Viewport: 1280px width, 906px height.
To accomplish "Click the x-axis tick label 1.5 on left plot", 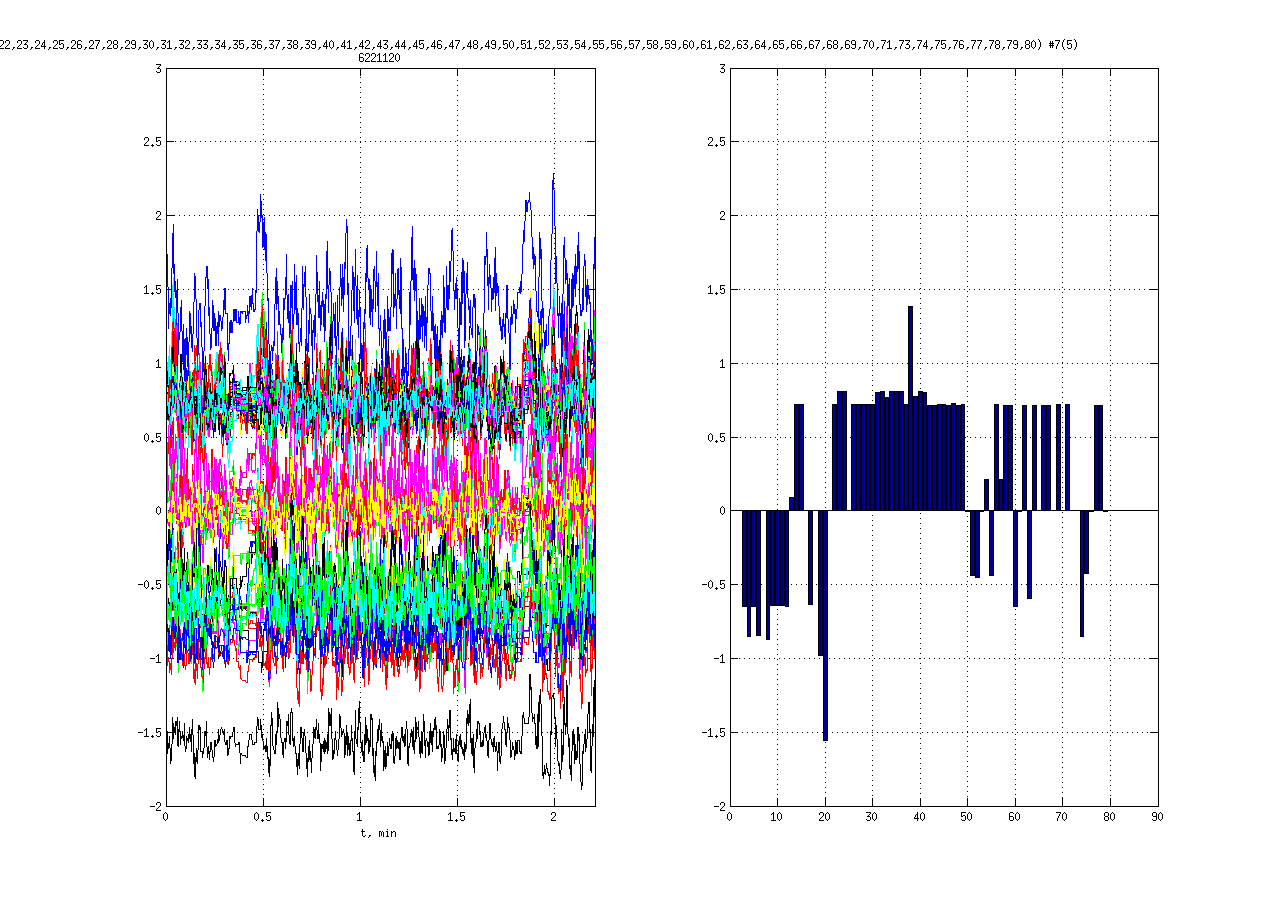I will tap(457, 818).
